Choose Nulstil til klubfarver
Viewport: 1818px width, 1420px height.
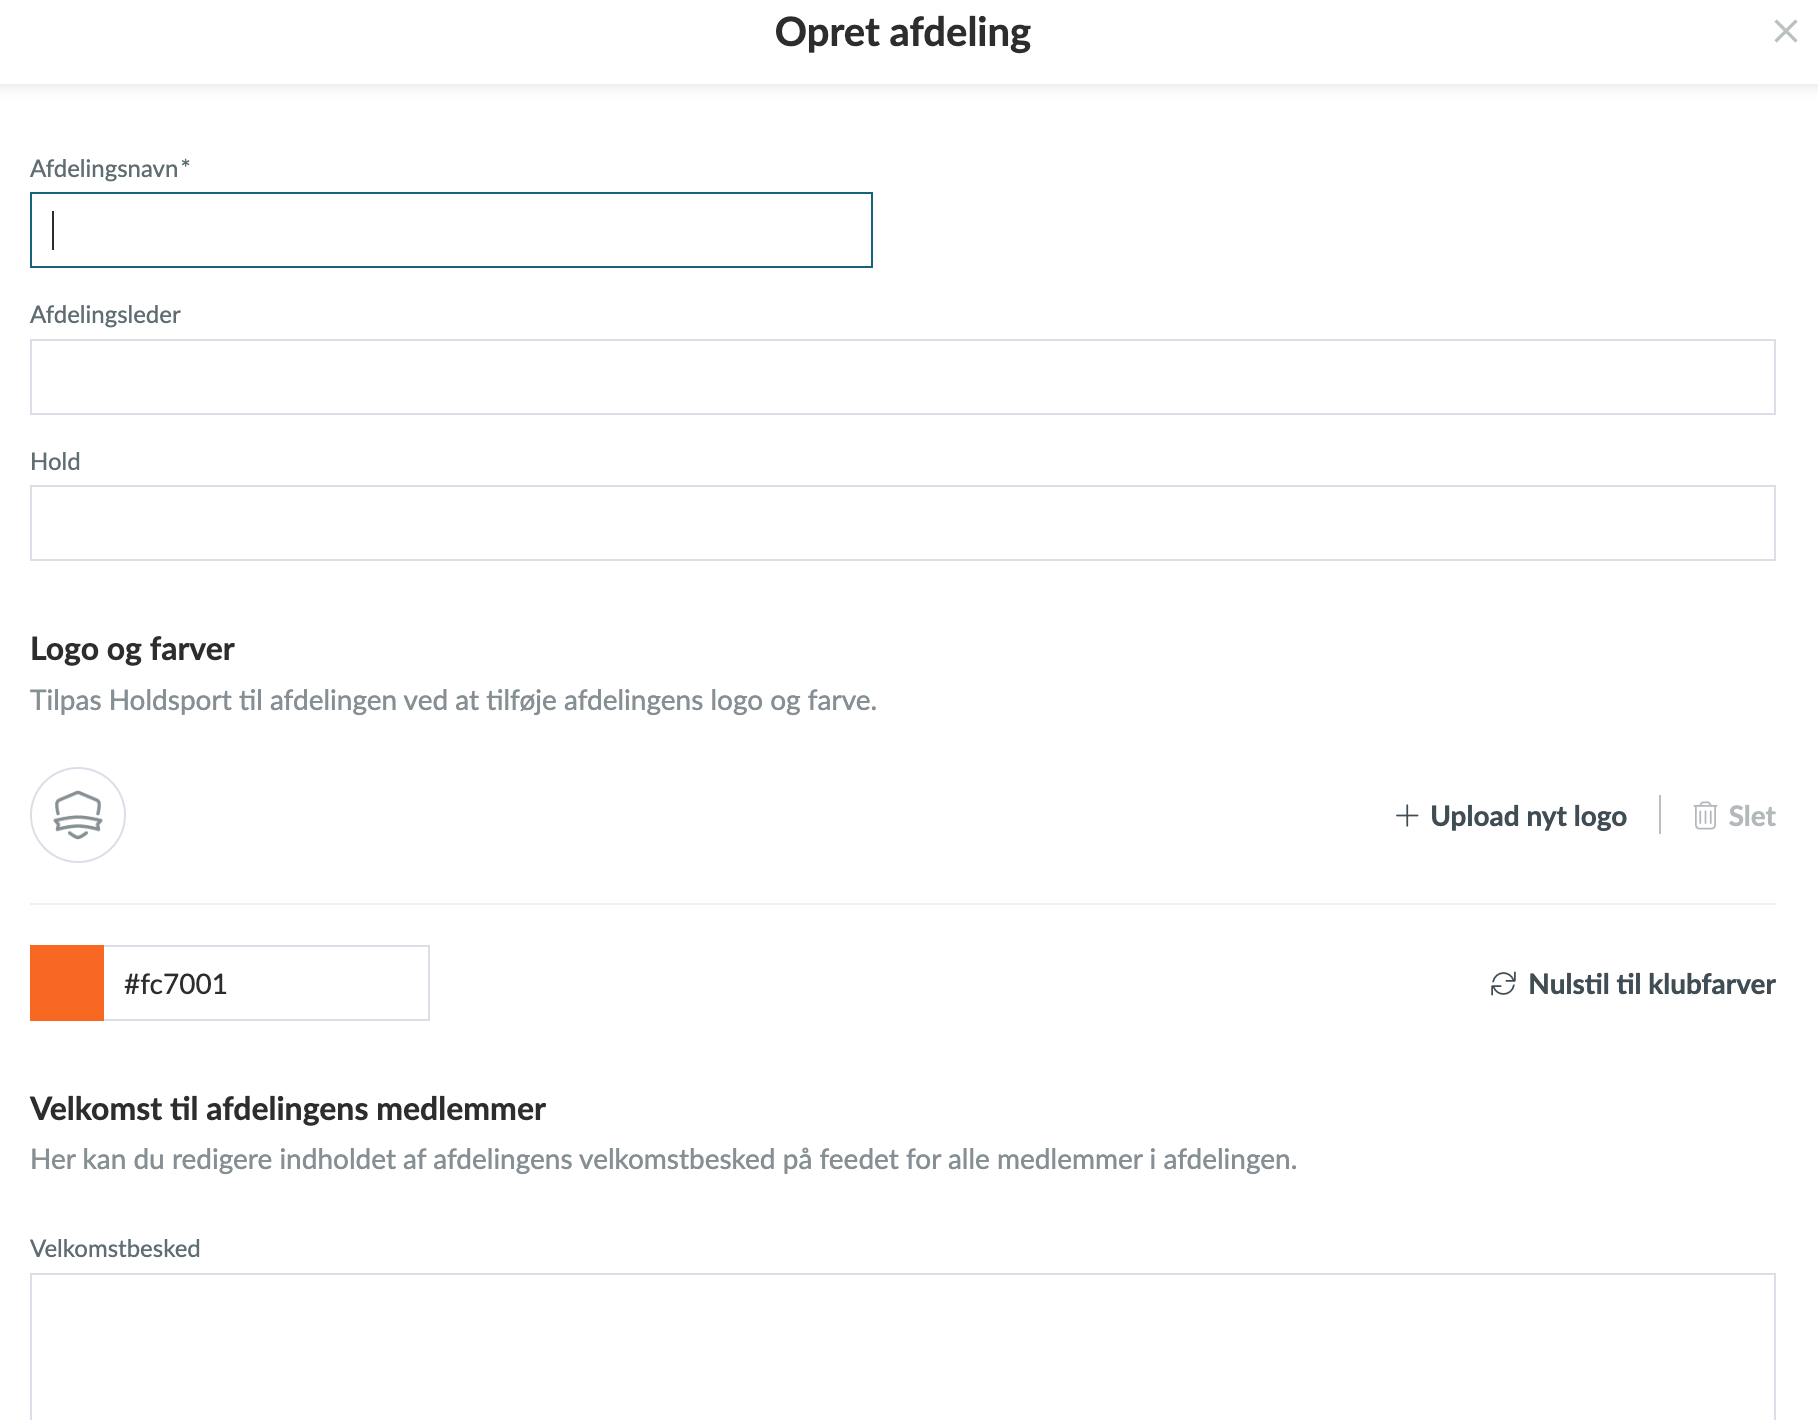pos(1652,984)
